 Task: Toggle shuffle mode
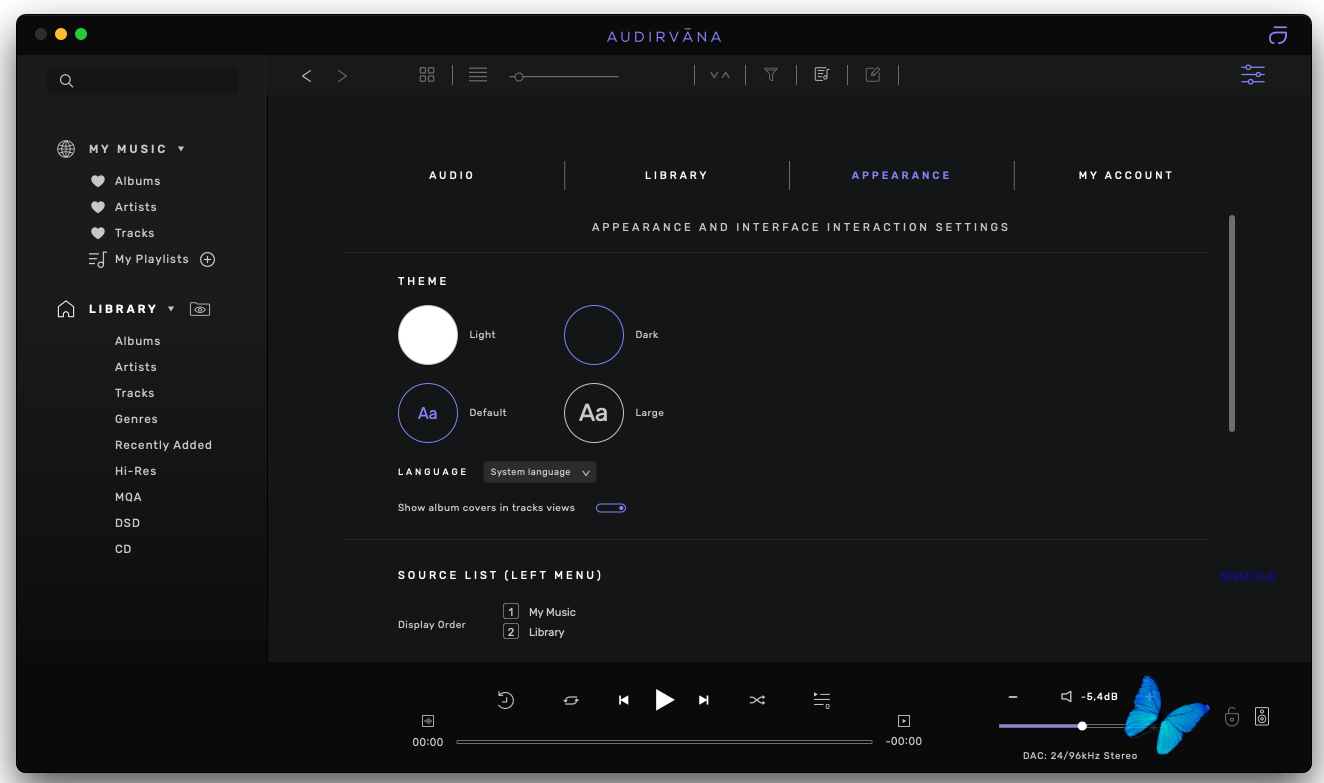[757, 701]
